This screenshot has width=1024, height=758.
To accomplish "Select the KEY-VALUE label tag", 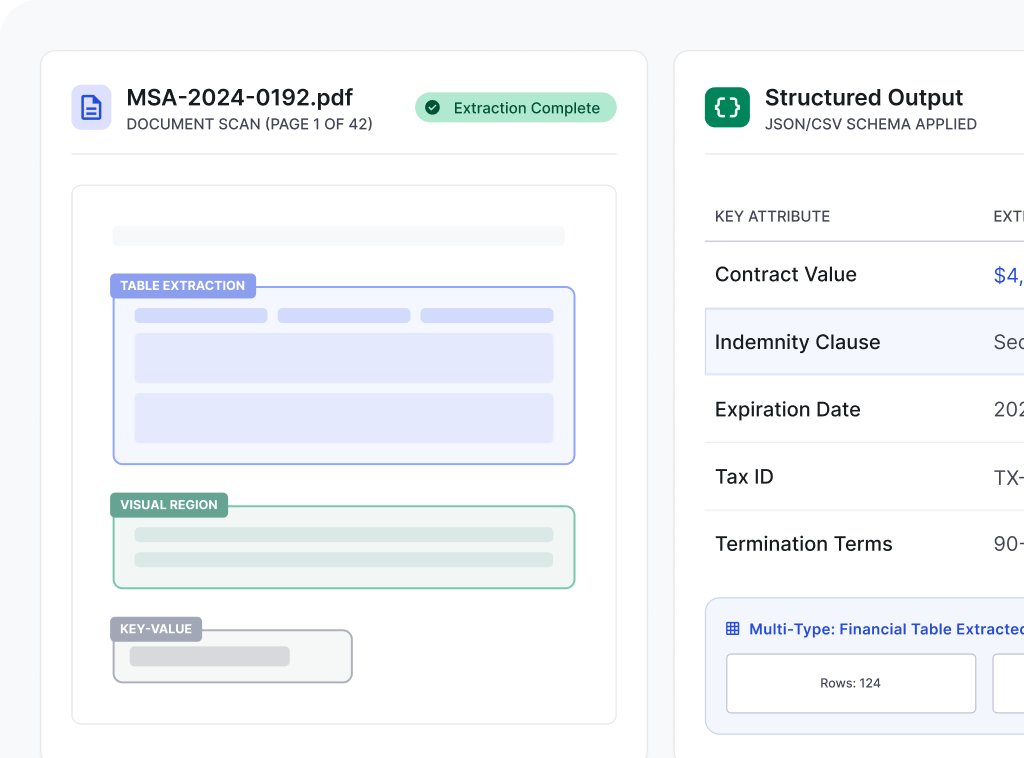I will tap(156, 629).
